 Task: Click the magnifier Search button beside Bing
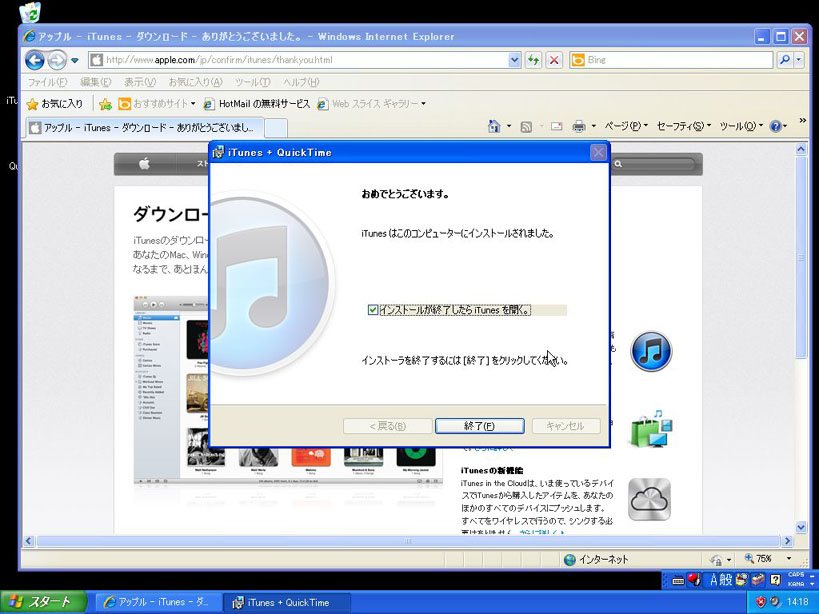pos(784,60)
